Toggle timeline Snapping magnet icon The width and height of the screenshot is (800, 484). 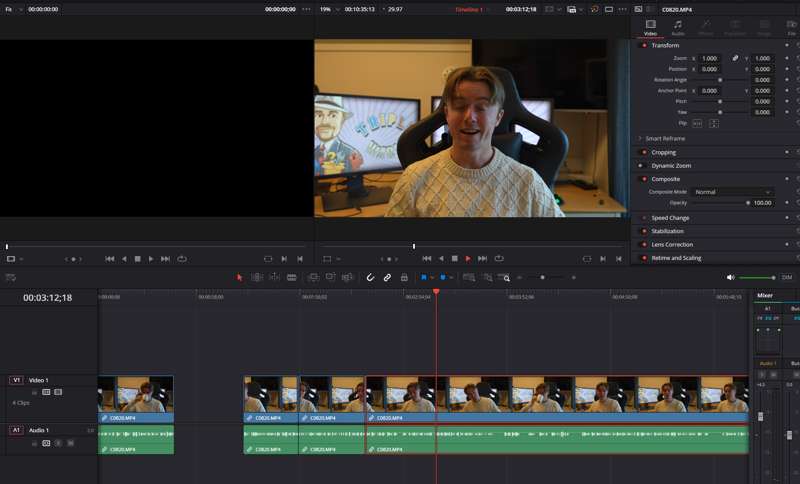[370, 277]
